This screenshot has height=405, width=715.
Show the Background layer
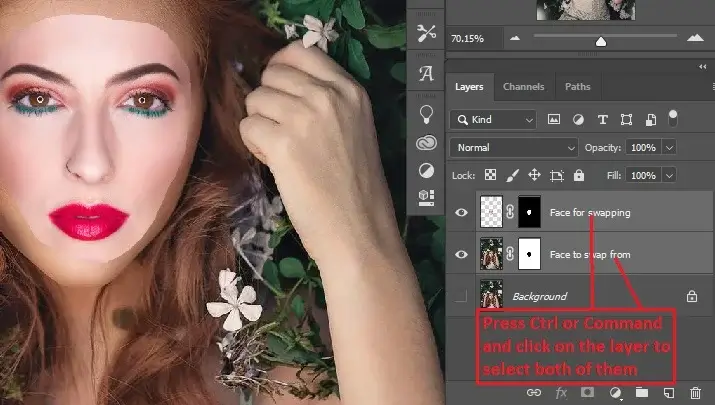tap(461, 296)
